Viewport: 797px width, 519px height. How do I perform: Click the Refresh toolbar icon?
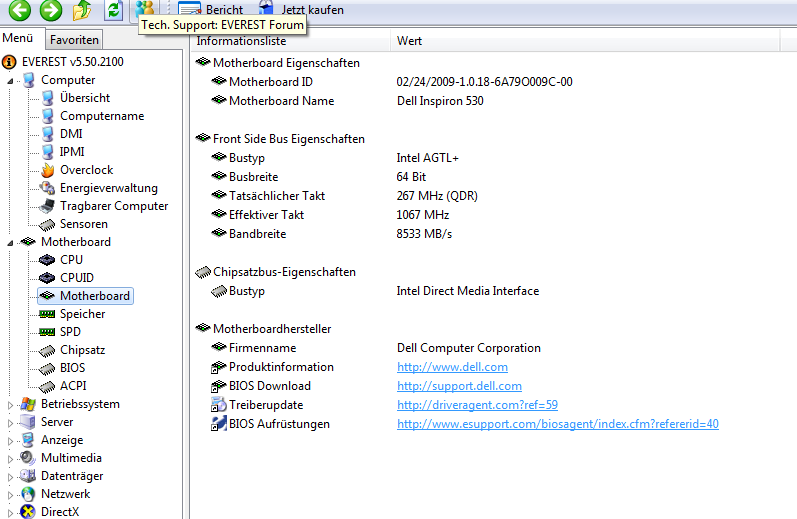point(113,10)
